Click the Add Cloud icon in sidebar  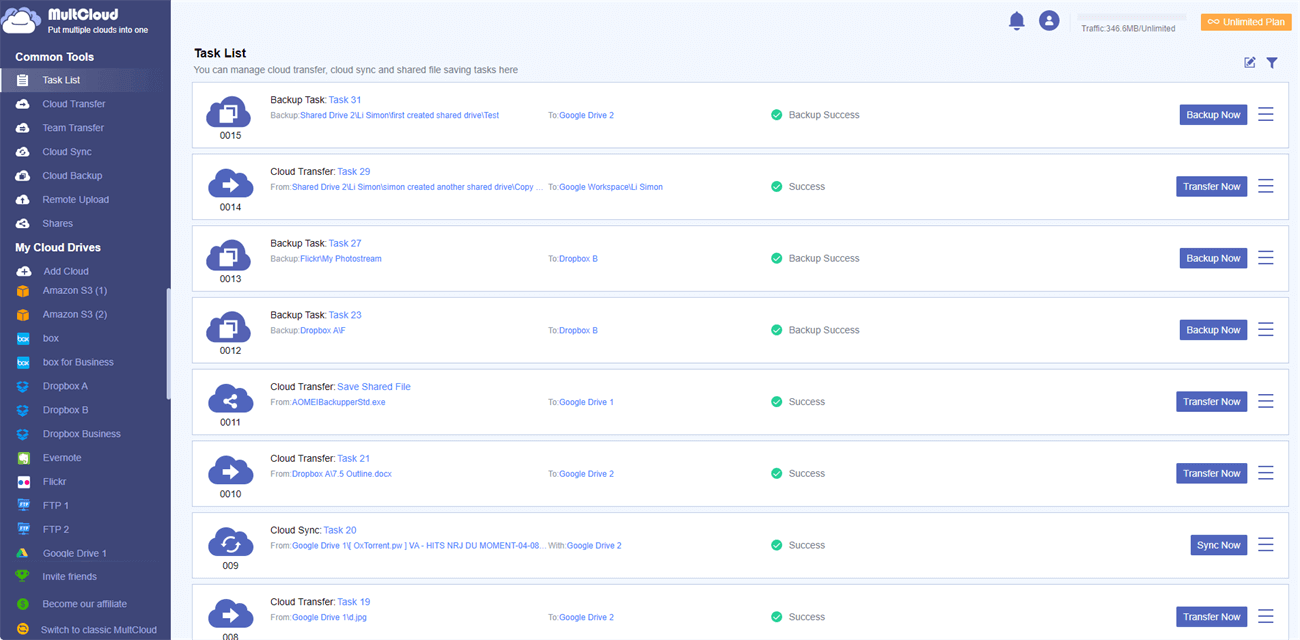pyautogui.click(x=23, y=271)
